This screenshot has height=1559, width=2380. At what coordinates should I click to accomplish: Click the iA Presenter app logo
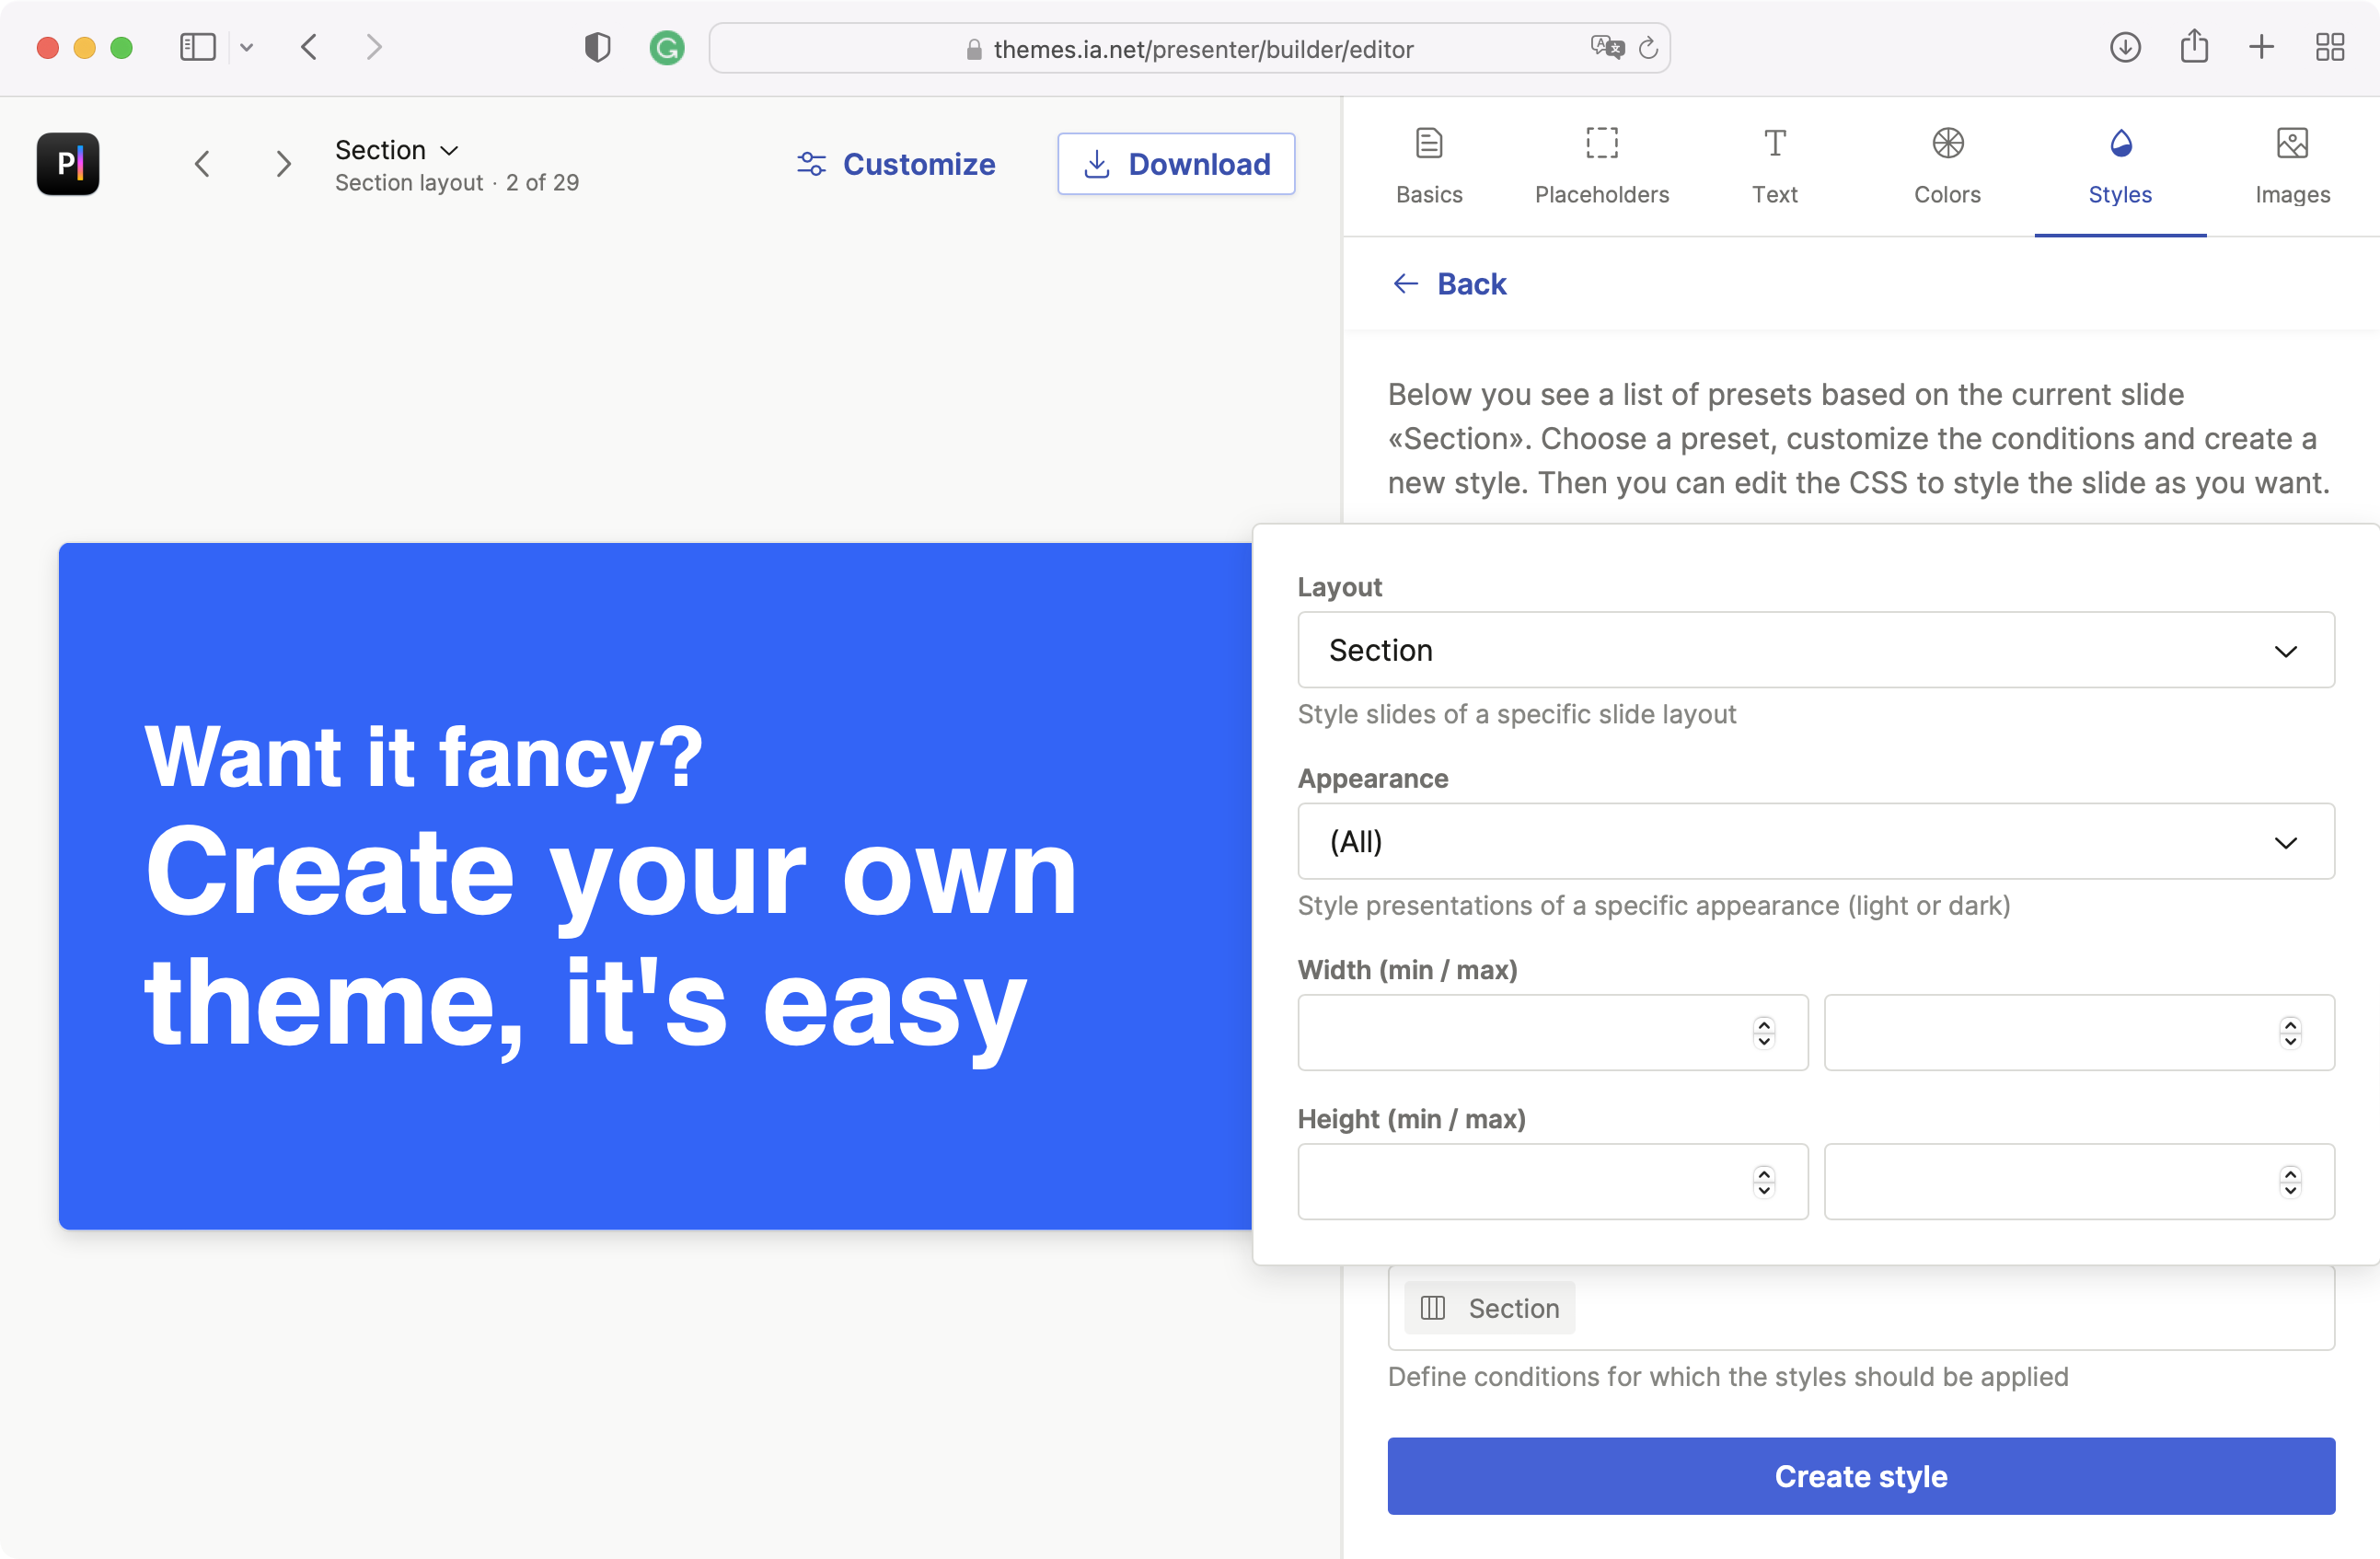pyautogui.click(x=68, y=163)
